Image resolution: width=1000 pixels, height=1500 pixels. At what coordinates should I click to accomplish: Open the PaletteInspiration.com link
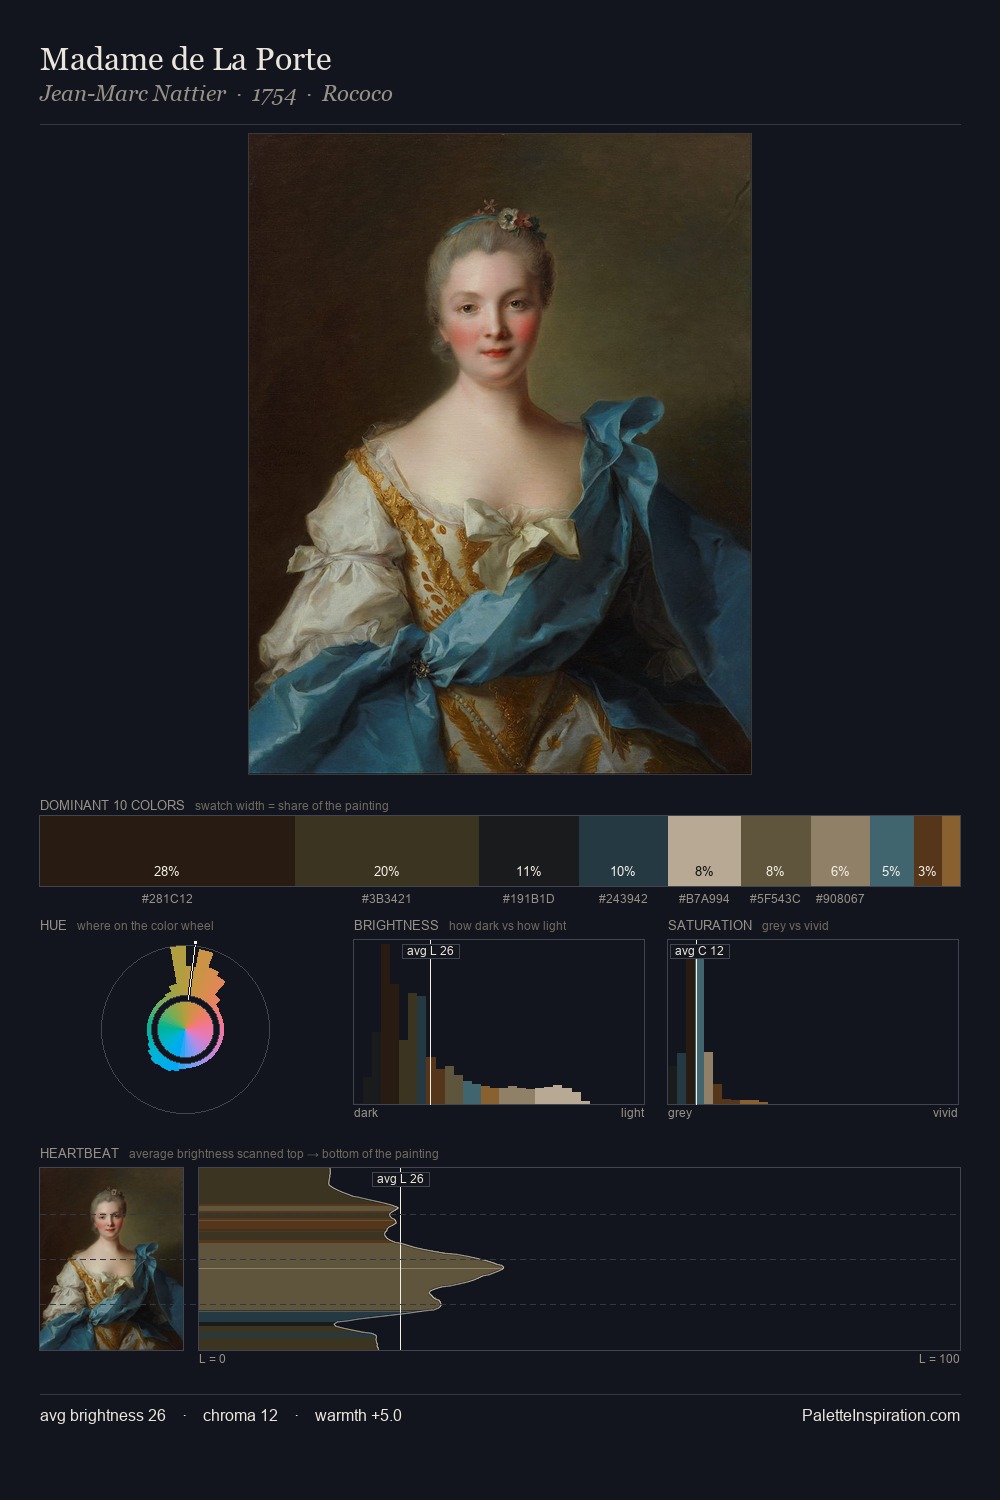pos(881,1416)
